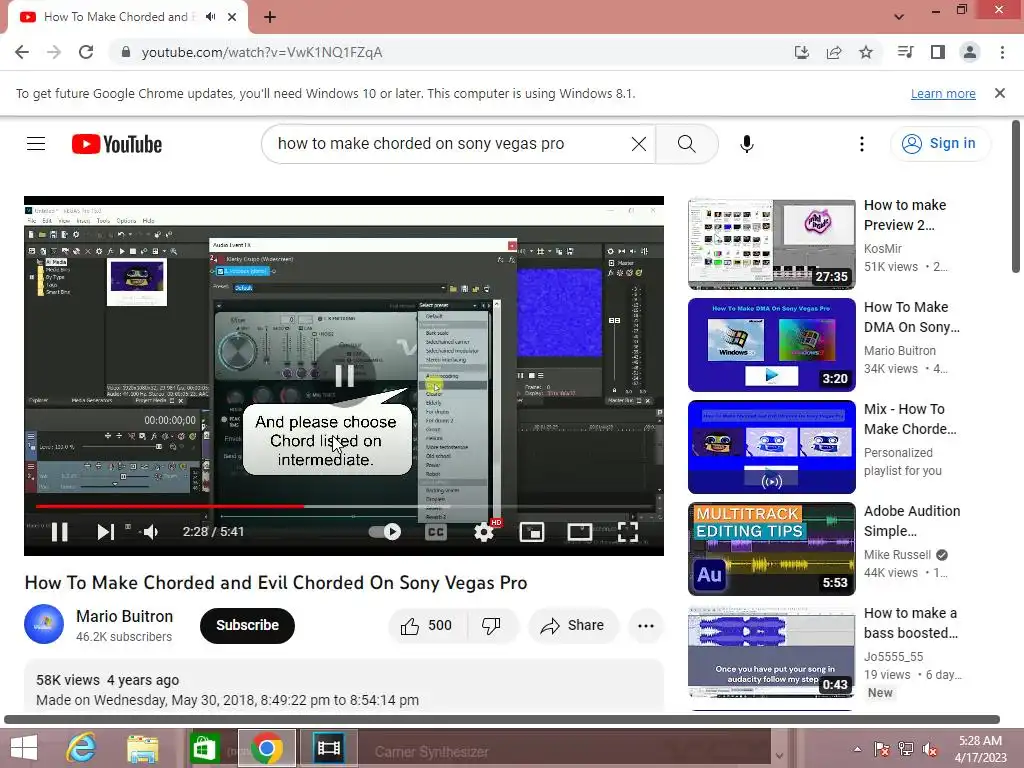Switch to miniplayer mode
Image resolution: width=1024 pixels, height=768 pixels.
532,532
